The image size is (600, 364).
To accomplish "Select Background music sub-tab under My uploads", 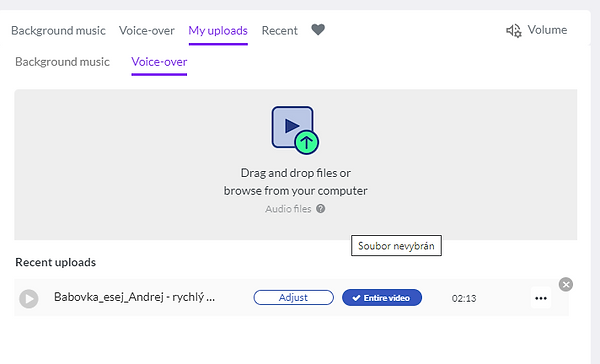I will coord(62,62).
